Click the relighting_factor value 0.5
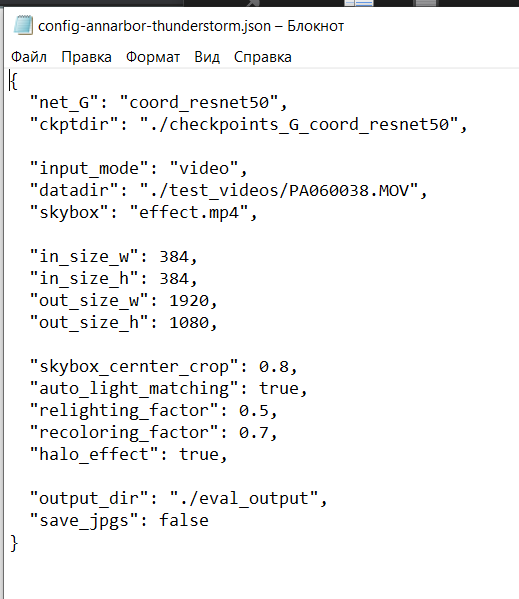 coord(254,411)
